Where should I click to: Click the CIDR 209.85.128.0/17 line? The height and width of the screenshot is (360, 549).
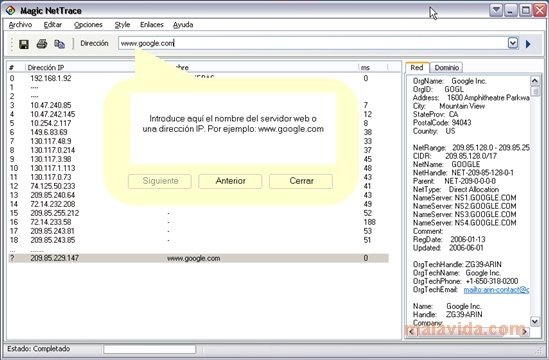coord(454,156)
